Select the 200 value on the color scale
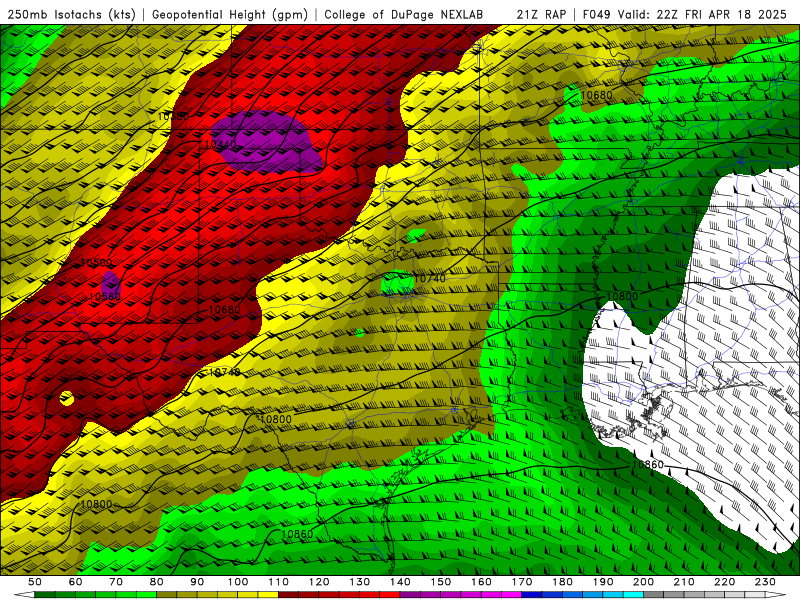 pyautogui.click(x=643, y=582)
